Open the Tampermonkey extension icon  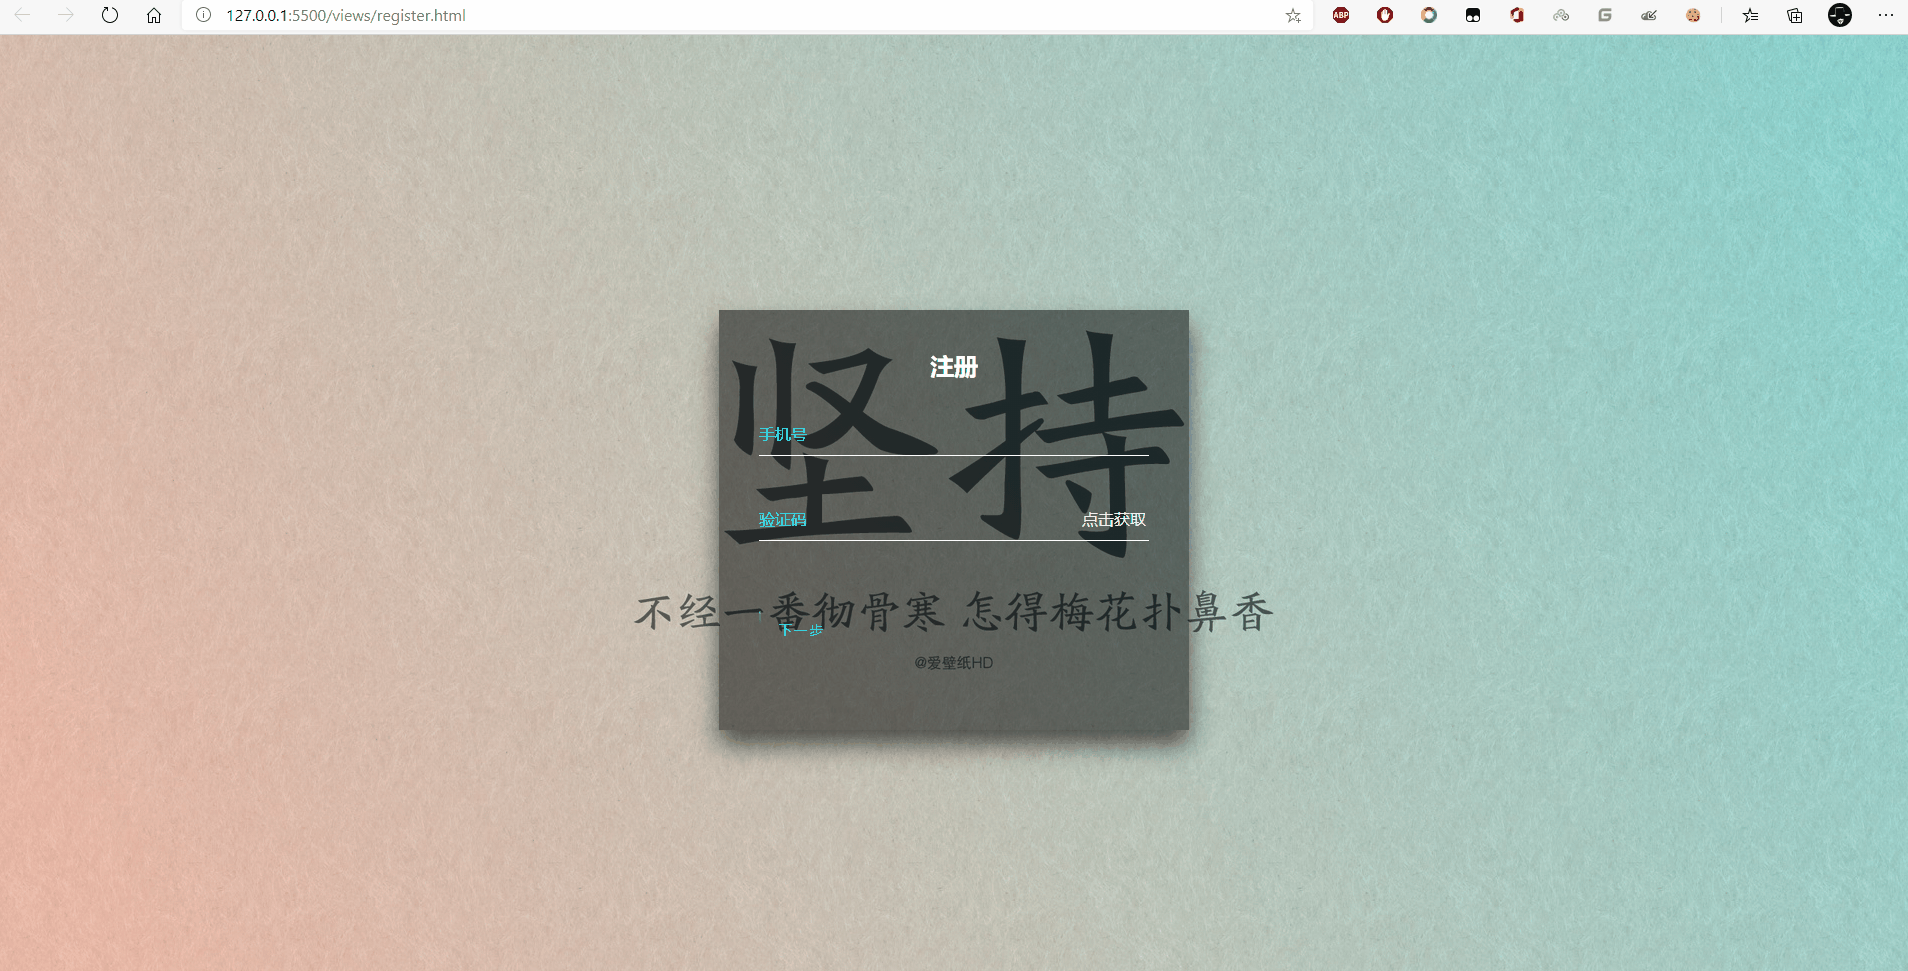coord(1473,15)
